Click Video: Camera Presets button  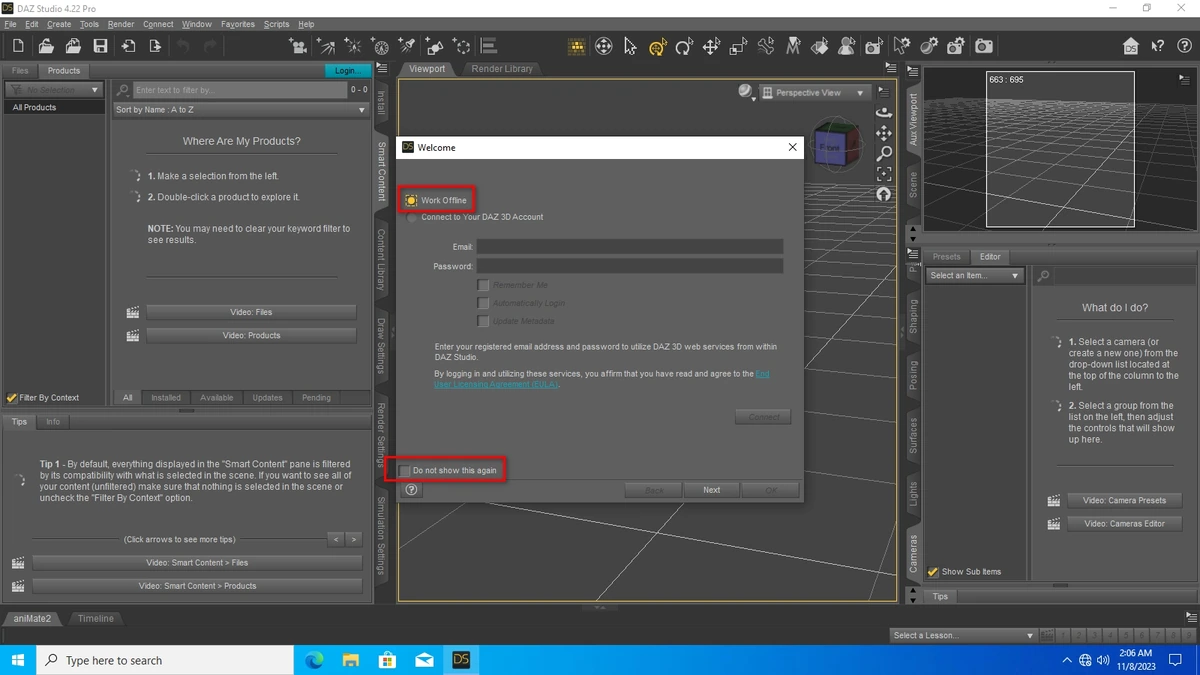pos(1124,500)
